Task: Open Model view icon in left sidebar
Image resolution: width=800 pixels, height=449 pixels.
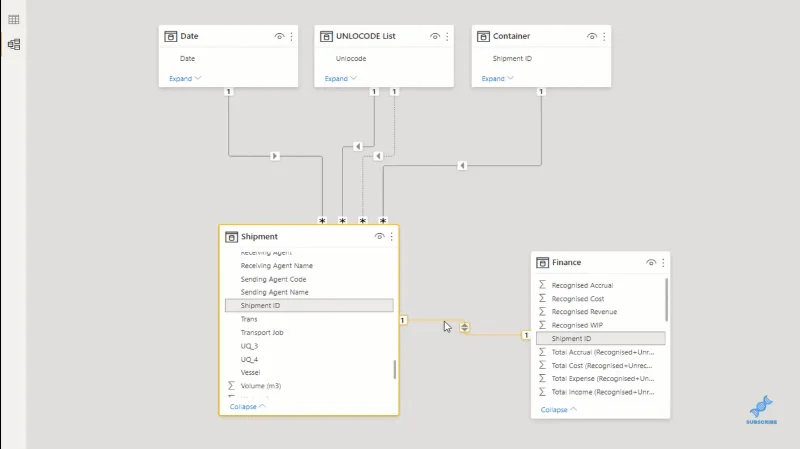Action: [14, 44]
